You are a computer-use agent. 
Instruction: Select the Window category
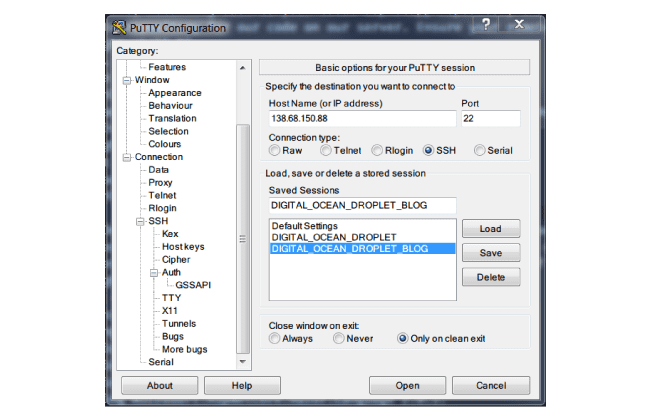pos(152,80)
